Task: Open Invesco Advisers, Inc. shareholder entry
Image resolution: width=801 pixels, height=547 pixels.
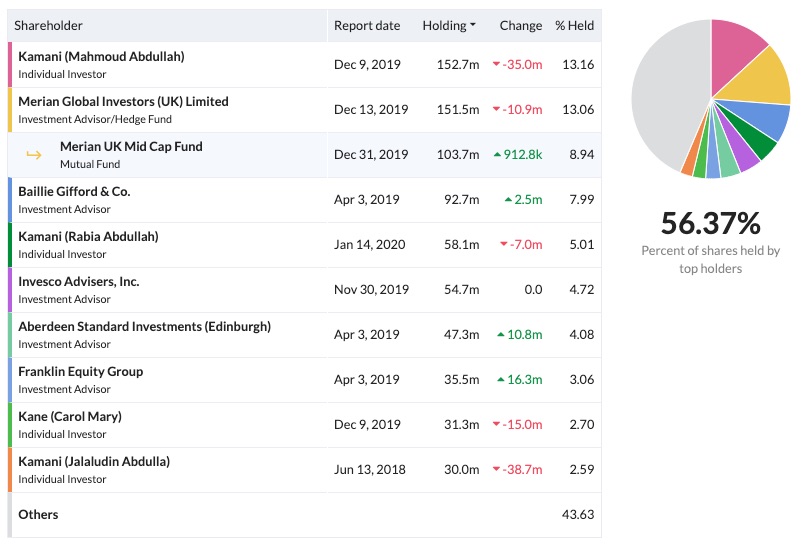Action: point(79,281)
